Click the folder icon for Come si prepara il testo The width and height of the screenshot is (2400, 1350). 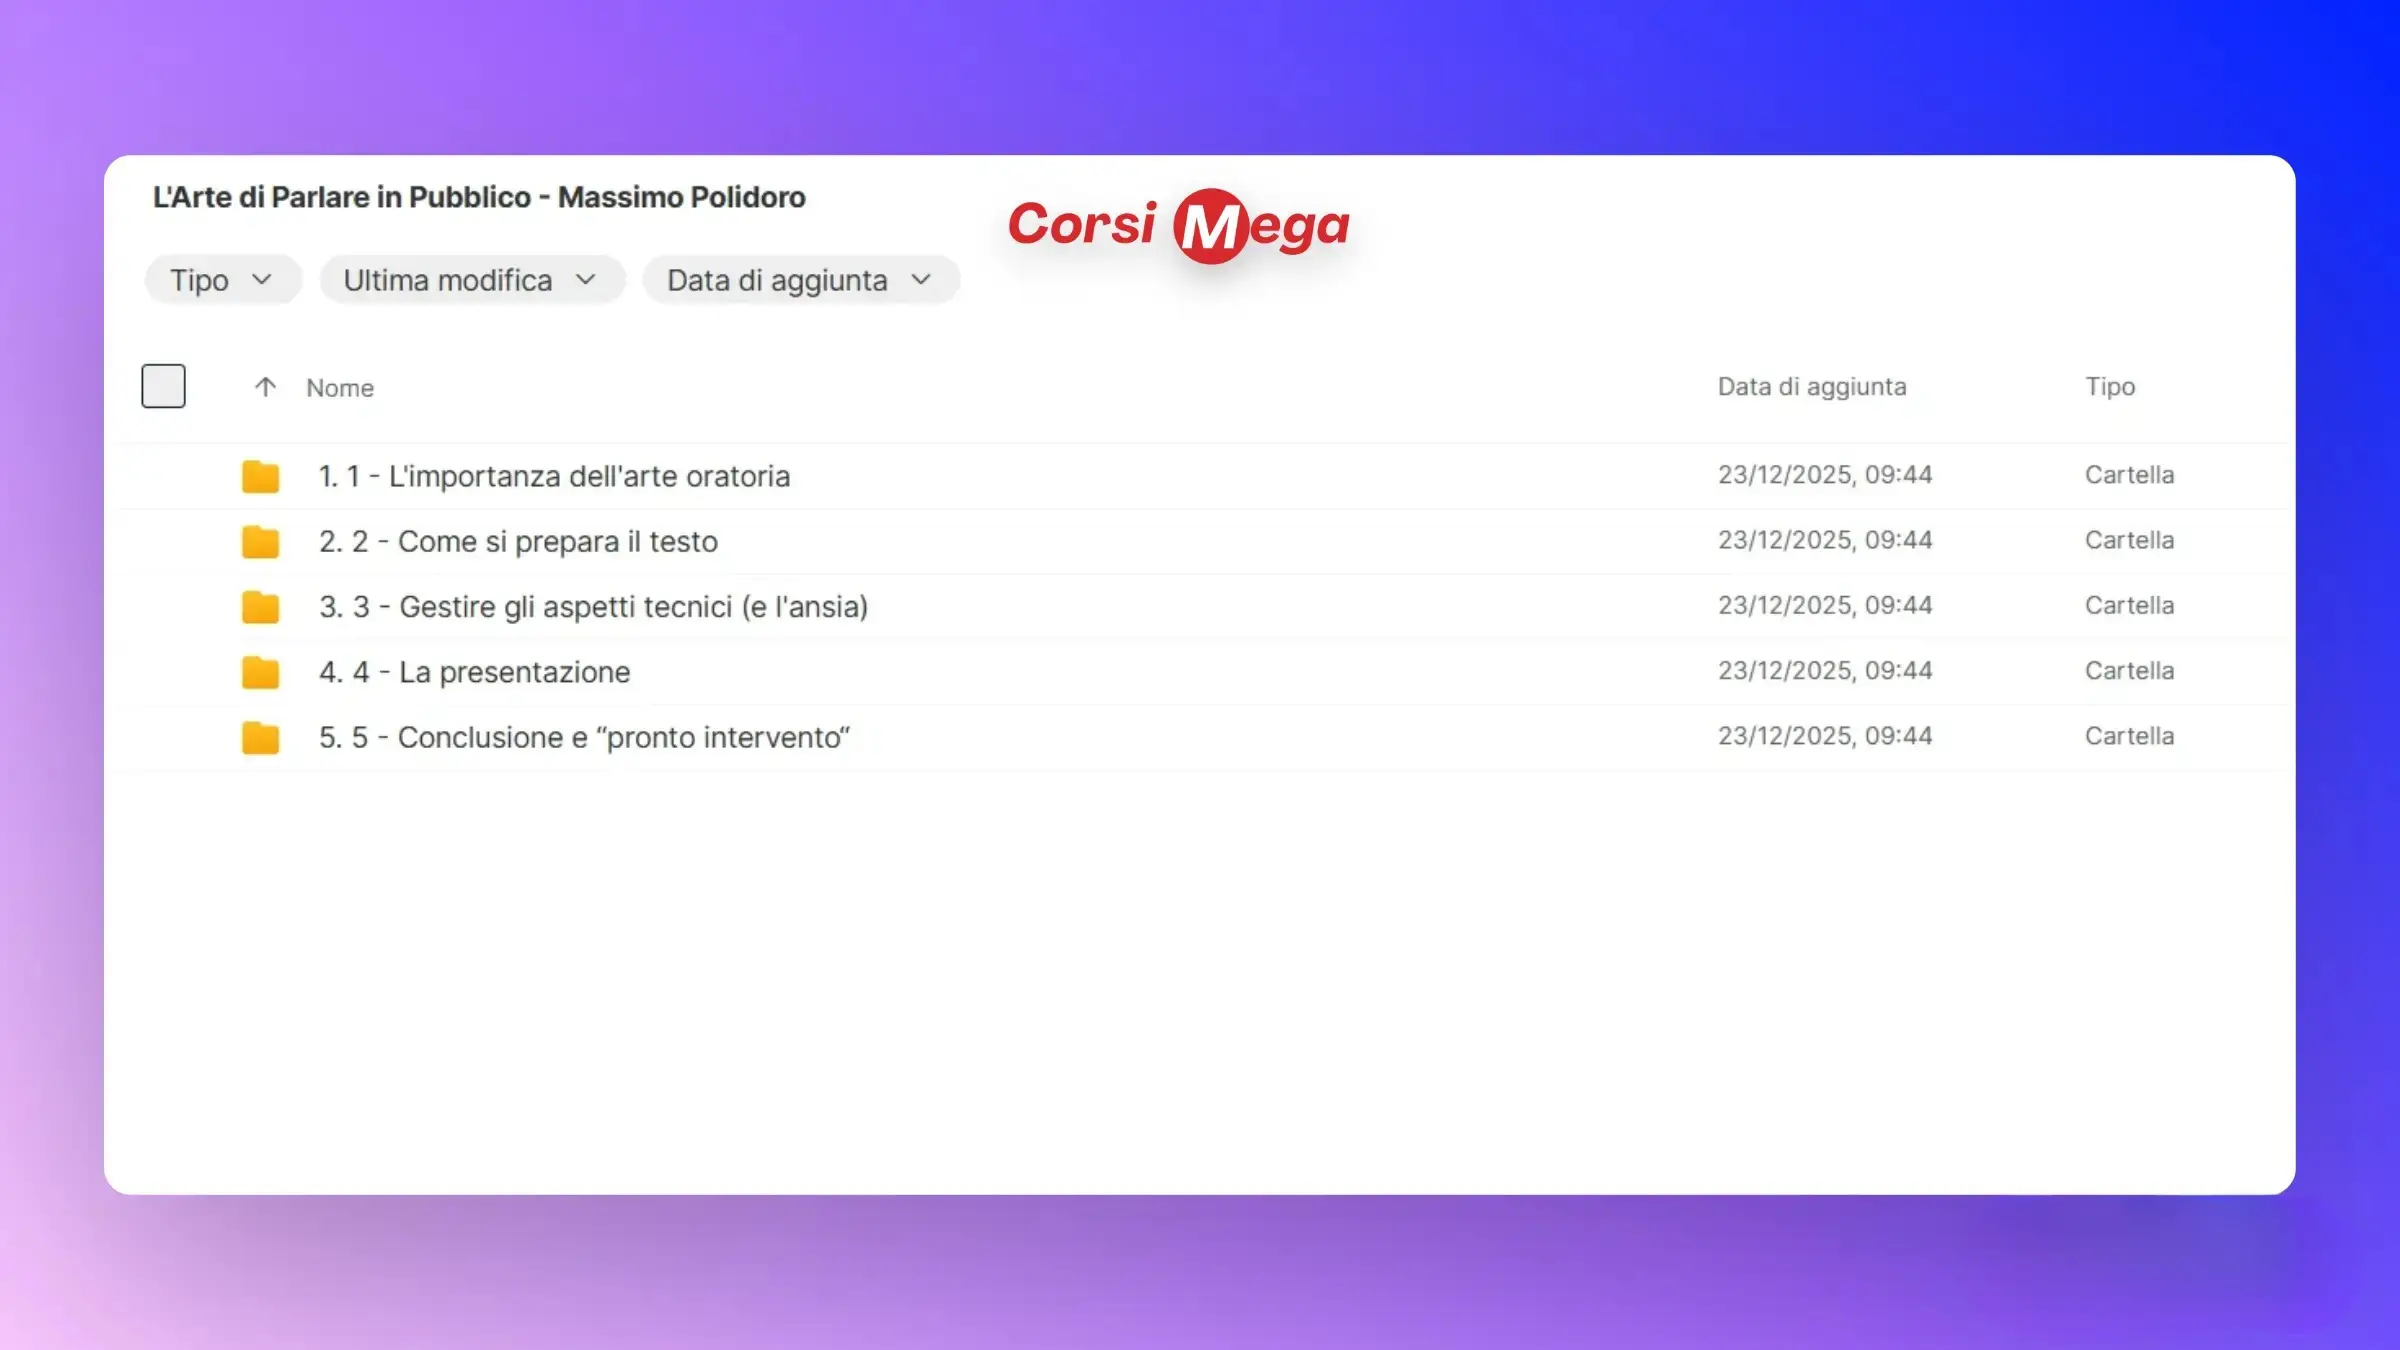[x=260, y=542]
